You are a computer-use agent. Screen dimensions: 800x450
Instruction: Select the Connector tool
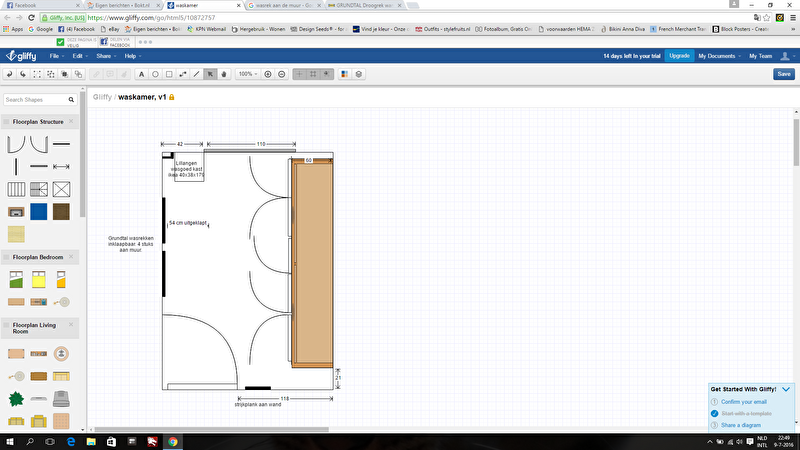183,74
